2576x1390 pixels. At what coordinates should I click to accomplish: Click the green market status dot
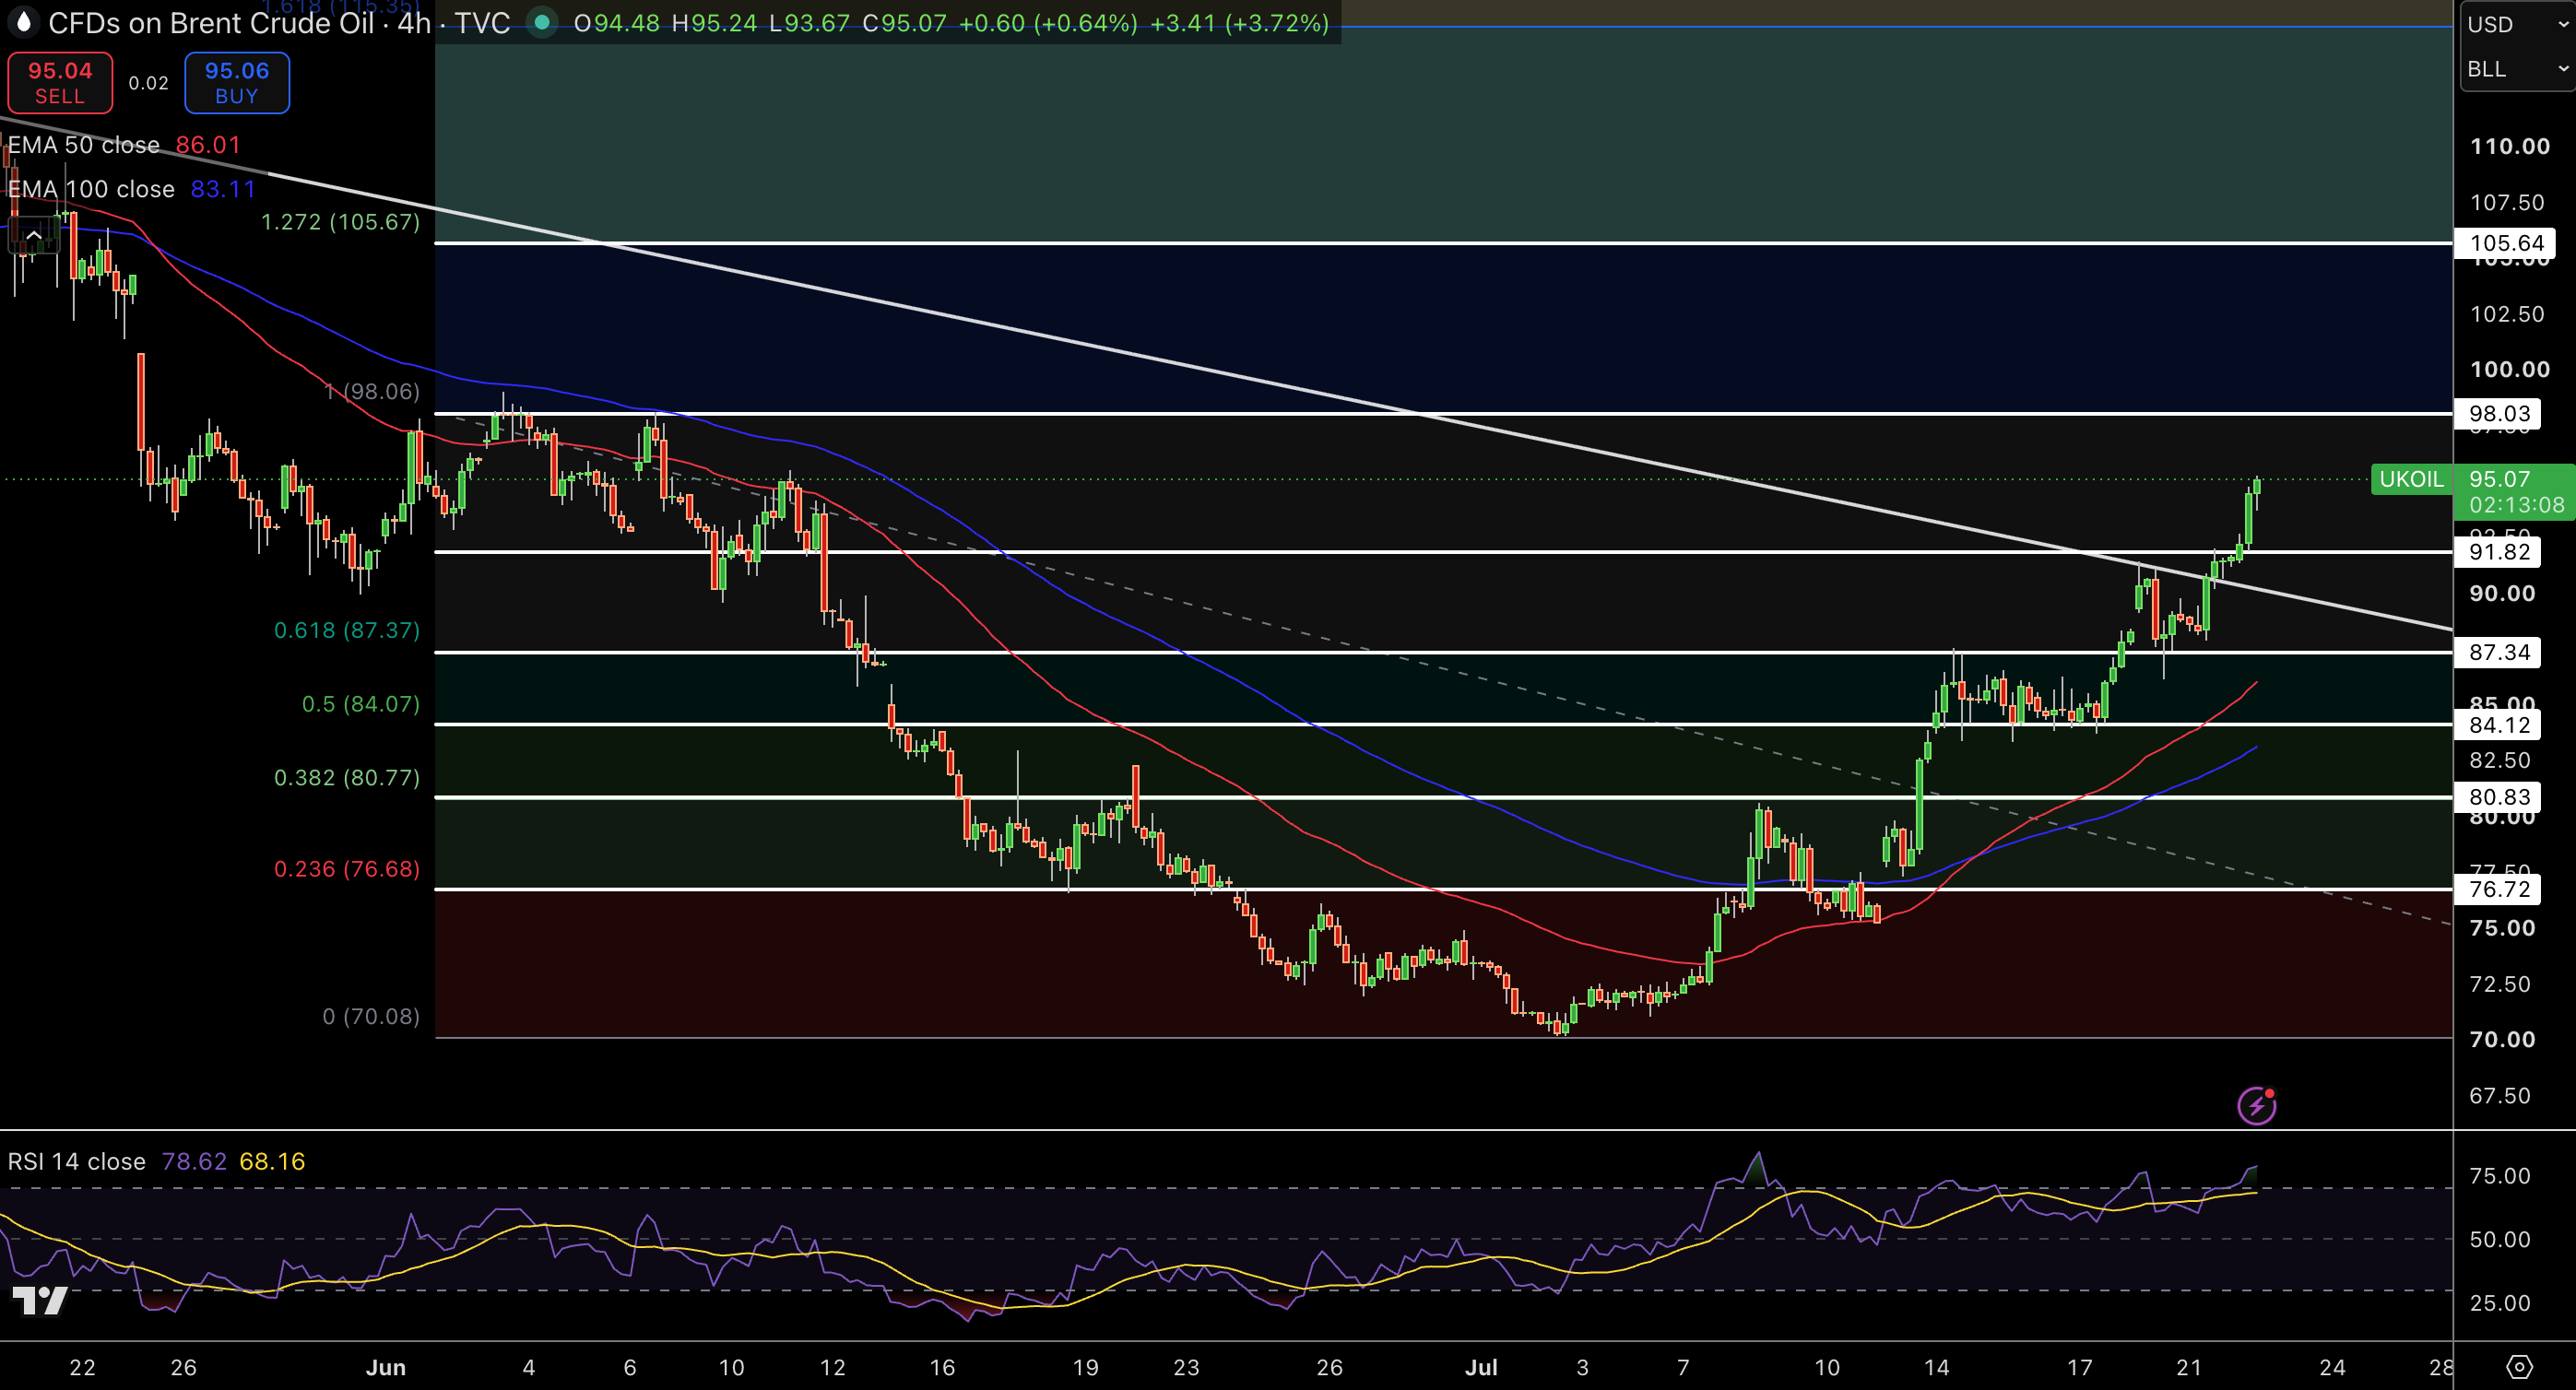(542, 22)
